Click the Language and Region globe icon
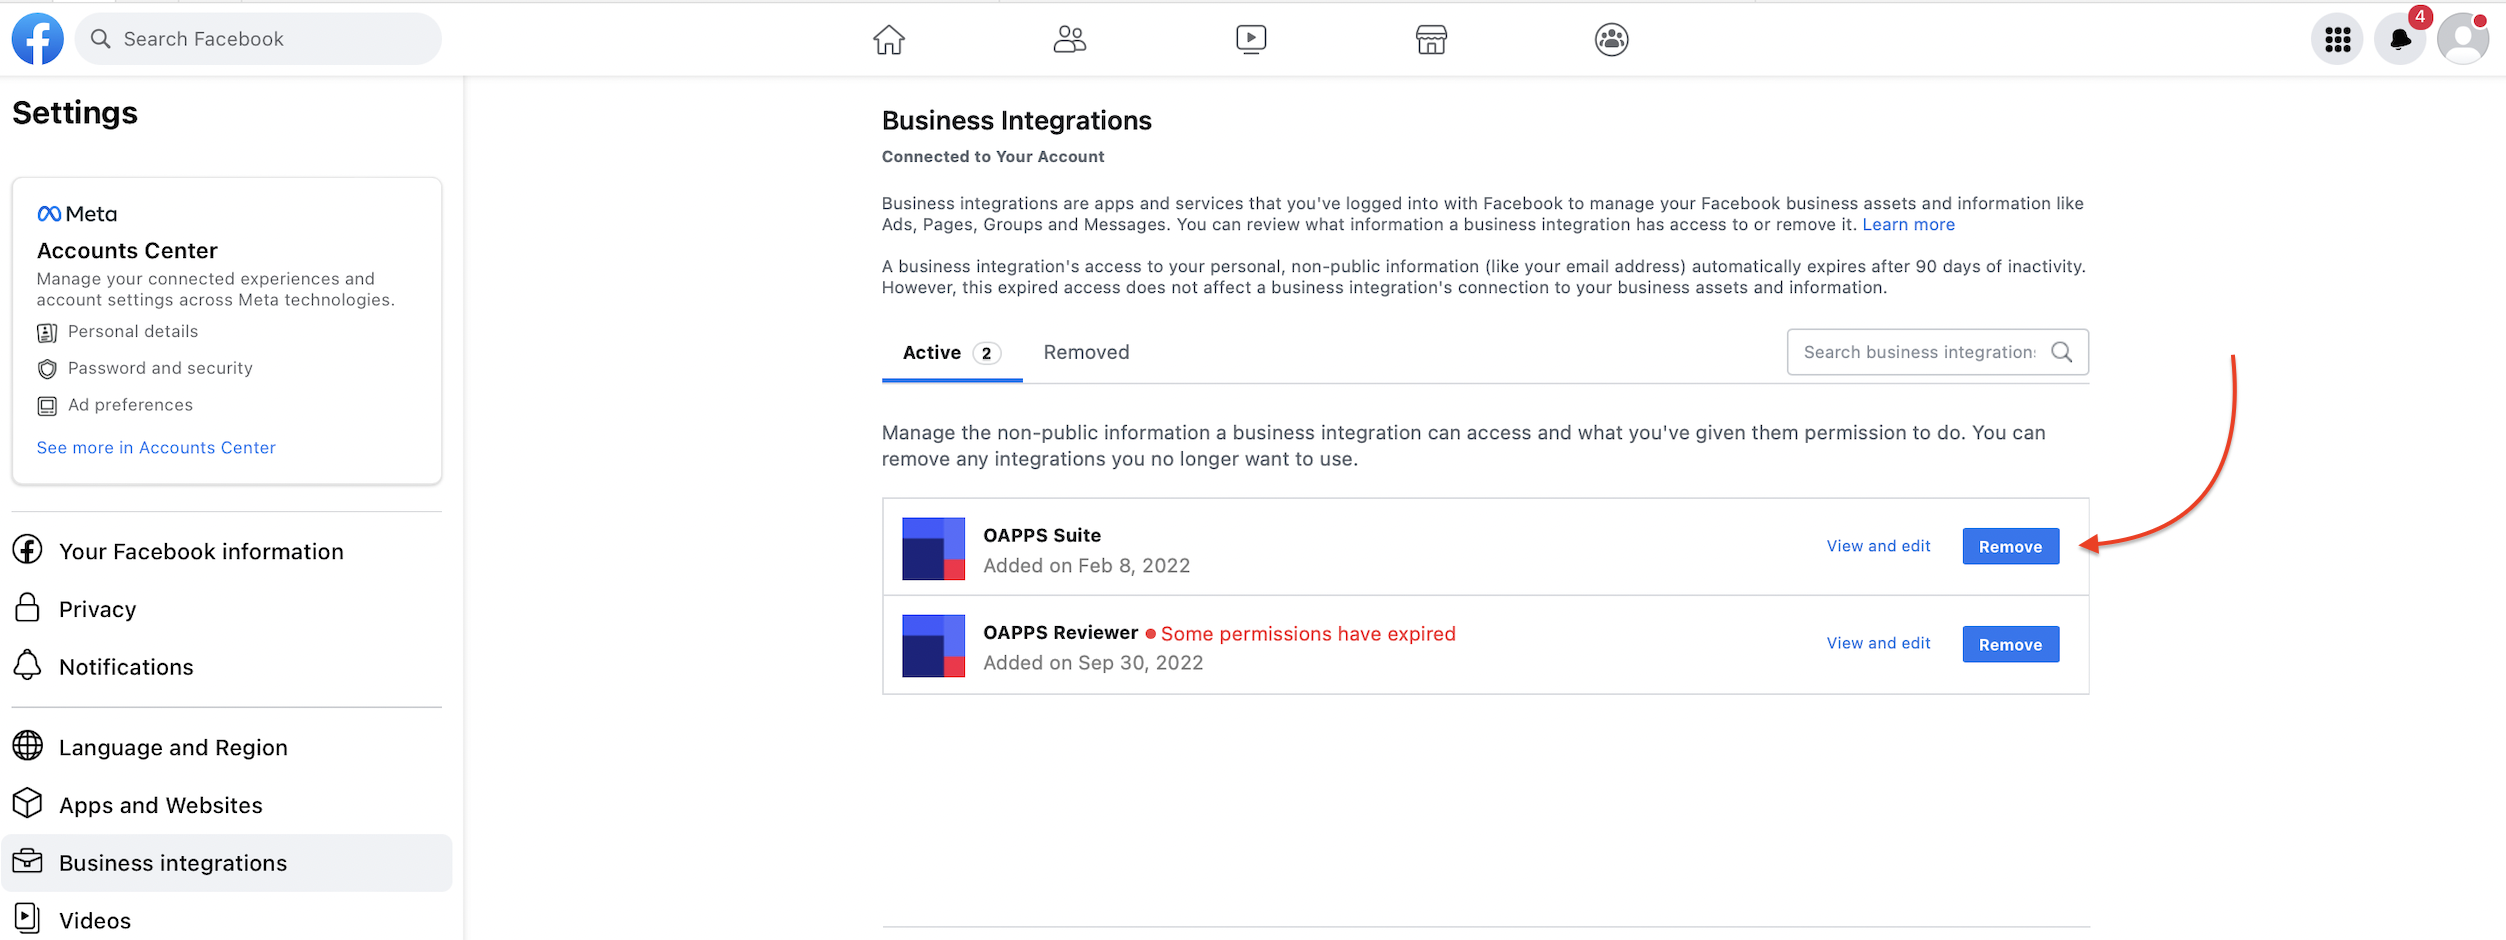2506x940 pixels. point(28,745)
